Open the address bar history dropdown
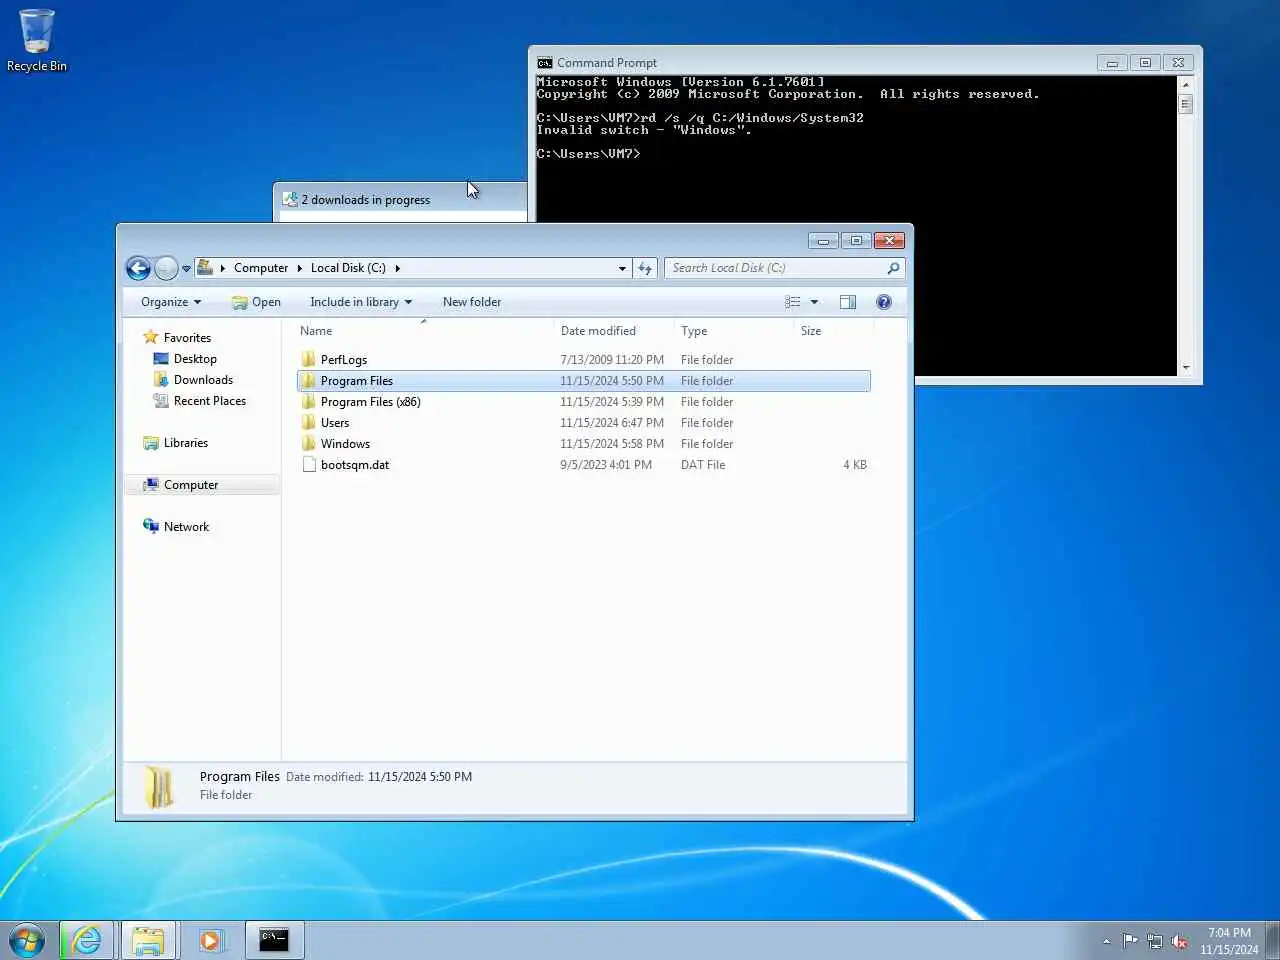This screenshot has height=960, width=1280. 622,268
